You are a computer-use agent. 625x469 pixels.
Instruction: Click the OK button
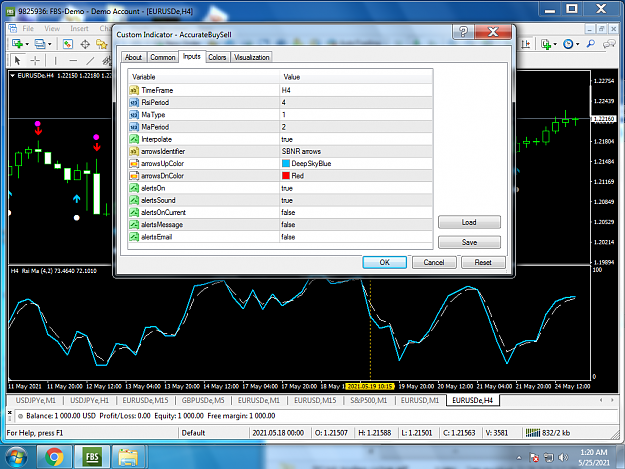coord(385,262)
